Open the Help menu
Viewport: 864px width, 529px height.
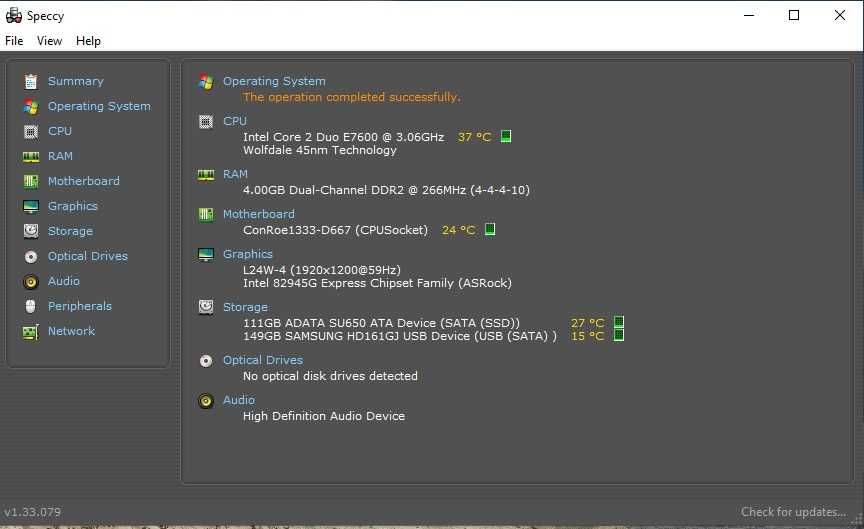point(88,41)
